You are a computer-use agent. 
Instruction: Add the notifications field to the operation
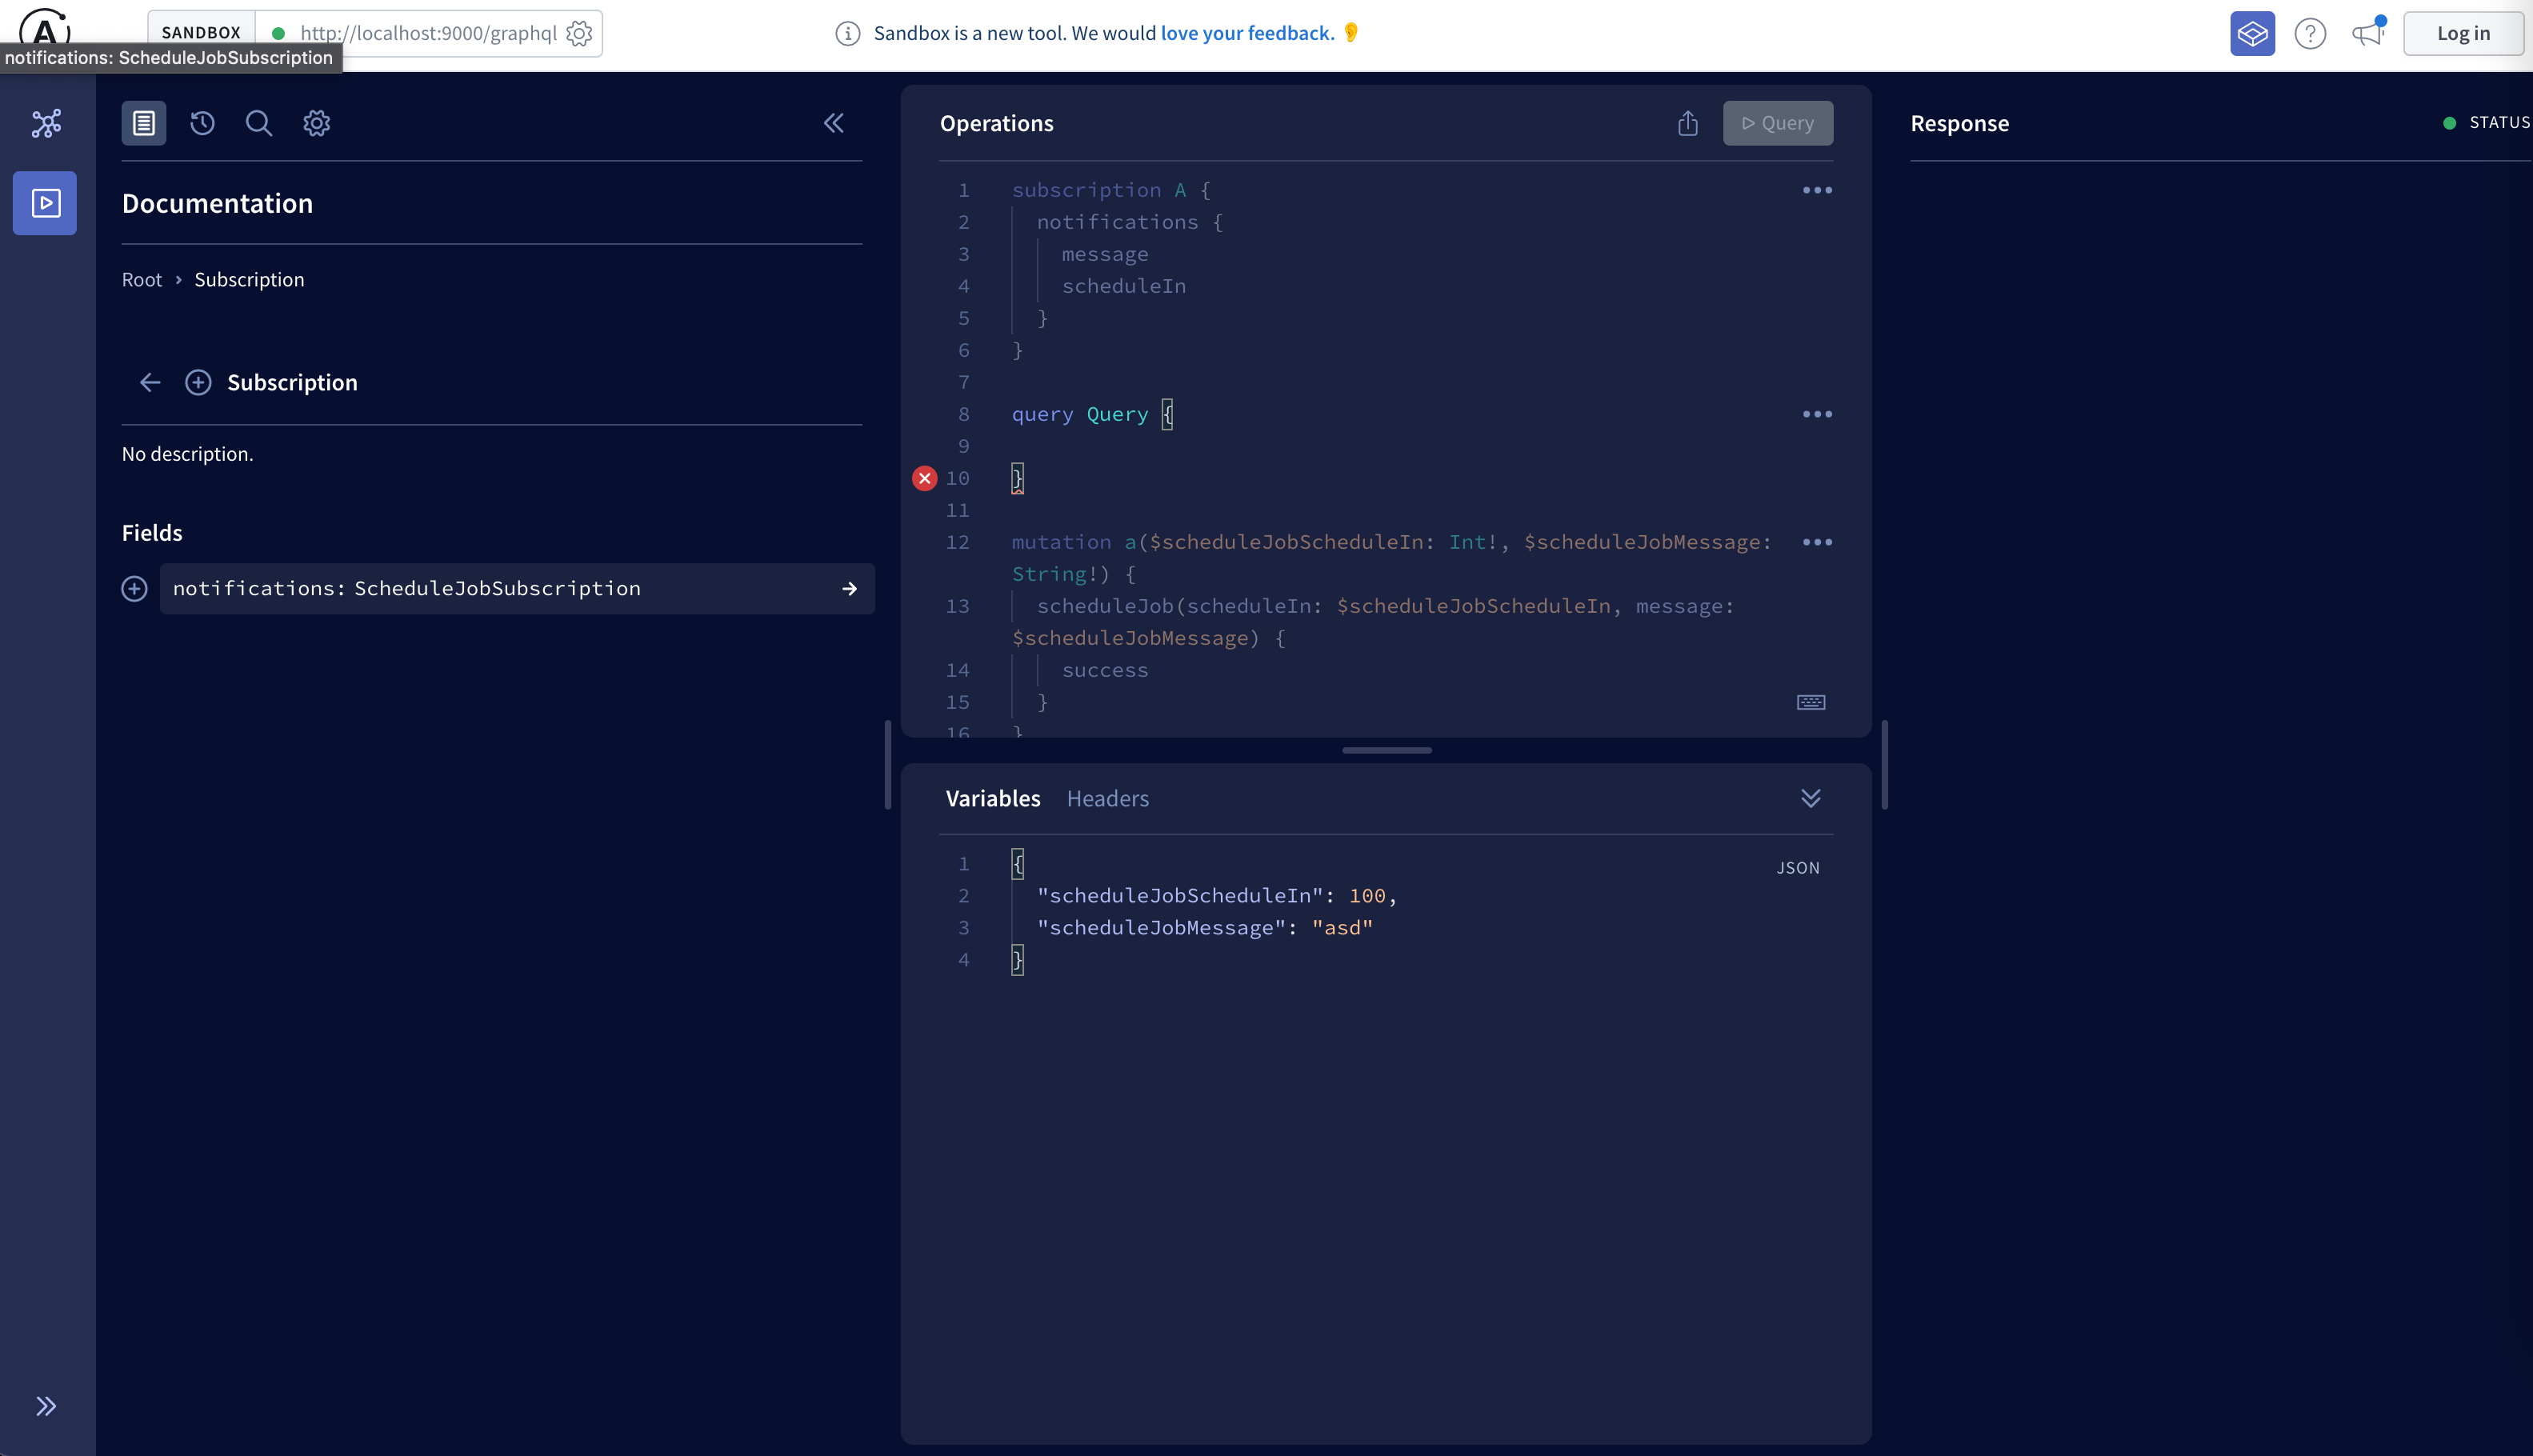click(x=134, y=588)
